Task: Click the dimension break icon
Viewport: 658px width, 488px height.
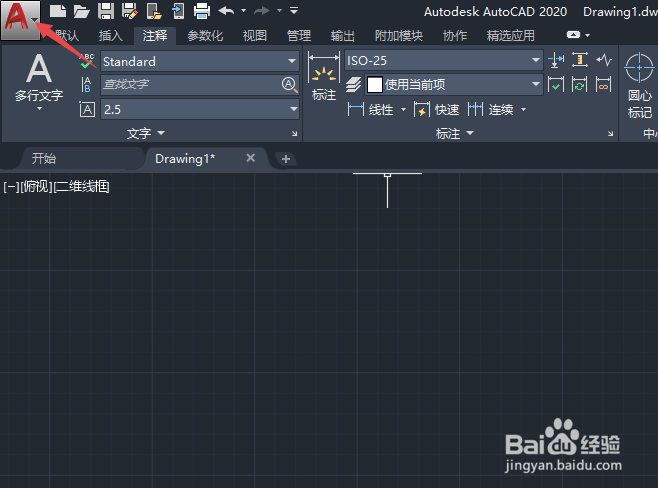Action: point(556,60)
